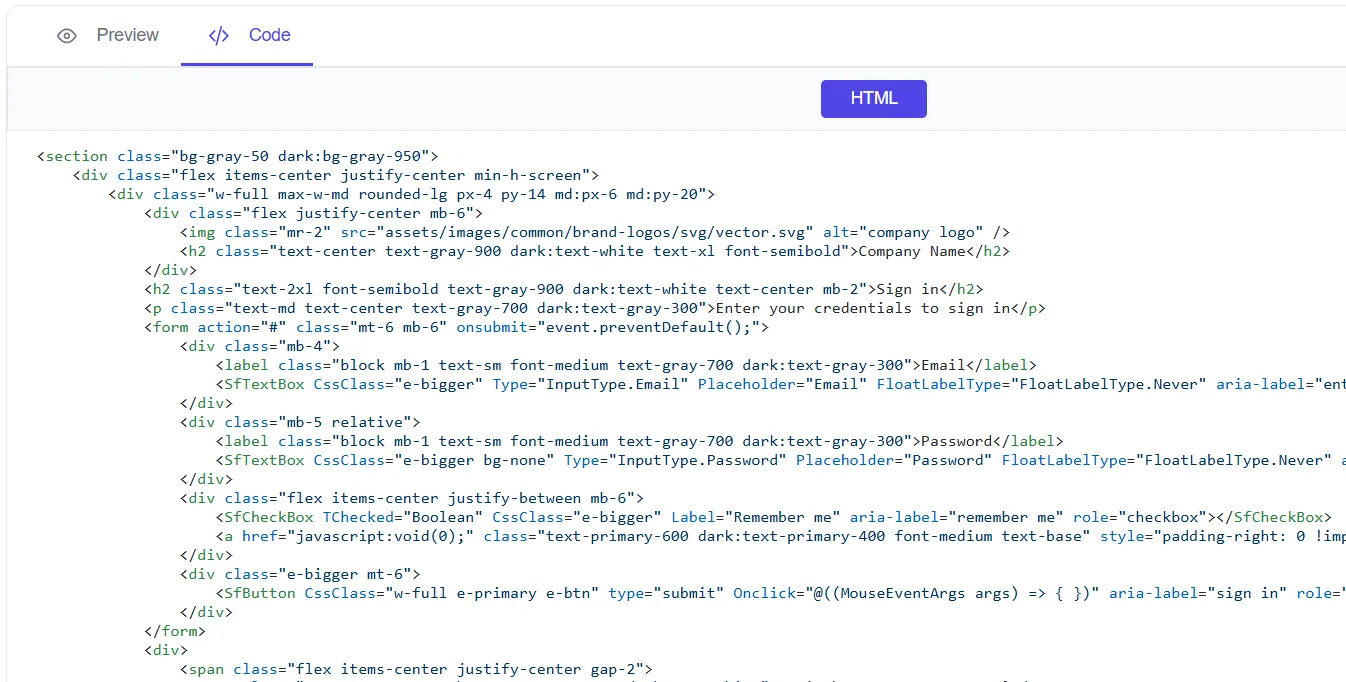
Task: Click the HTML language button
Action: [873, 98]
